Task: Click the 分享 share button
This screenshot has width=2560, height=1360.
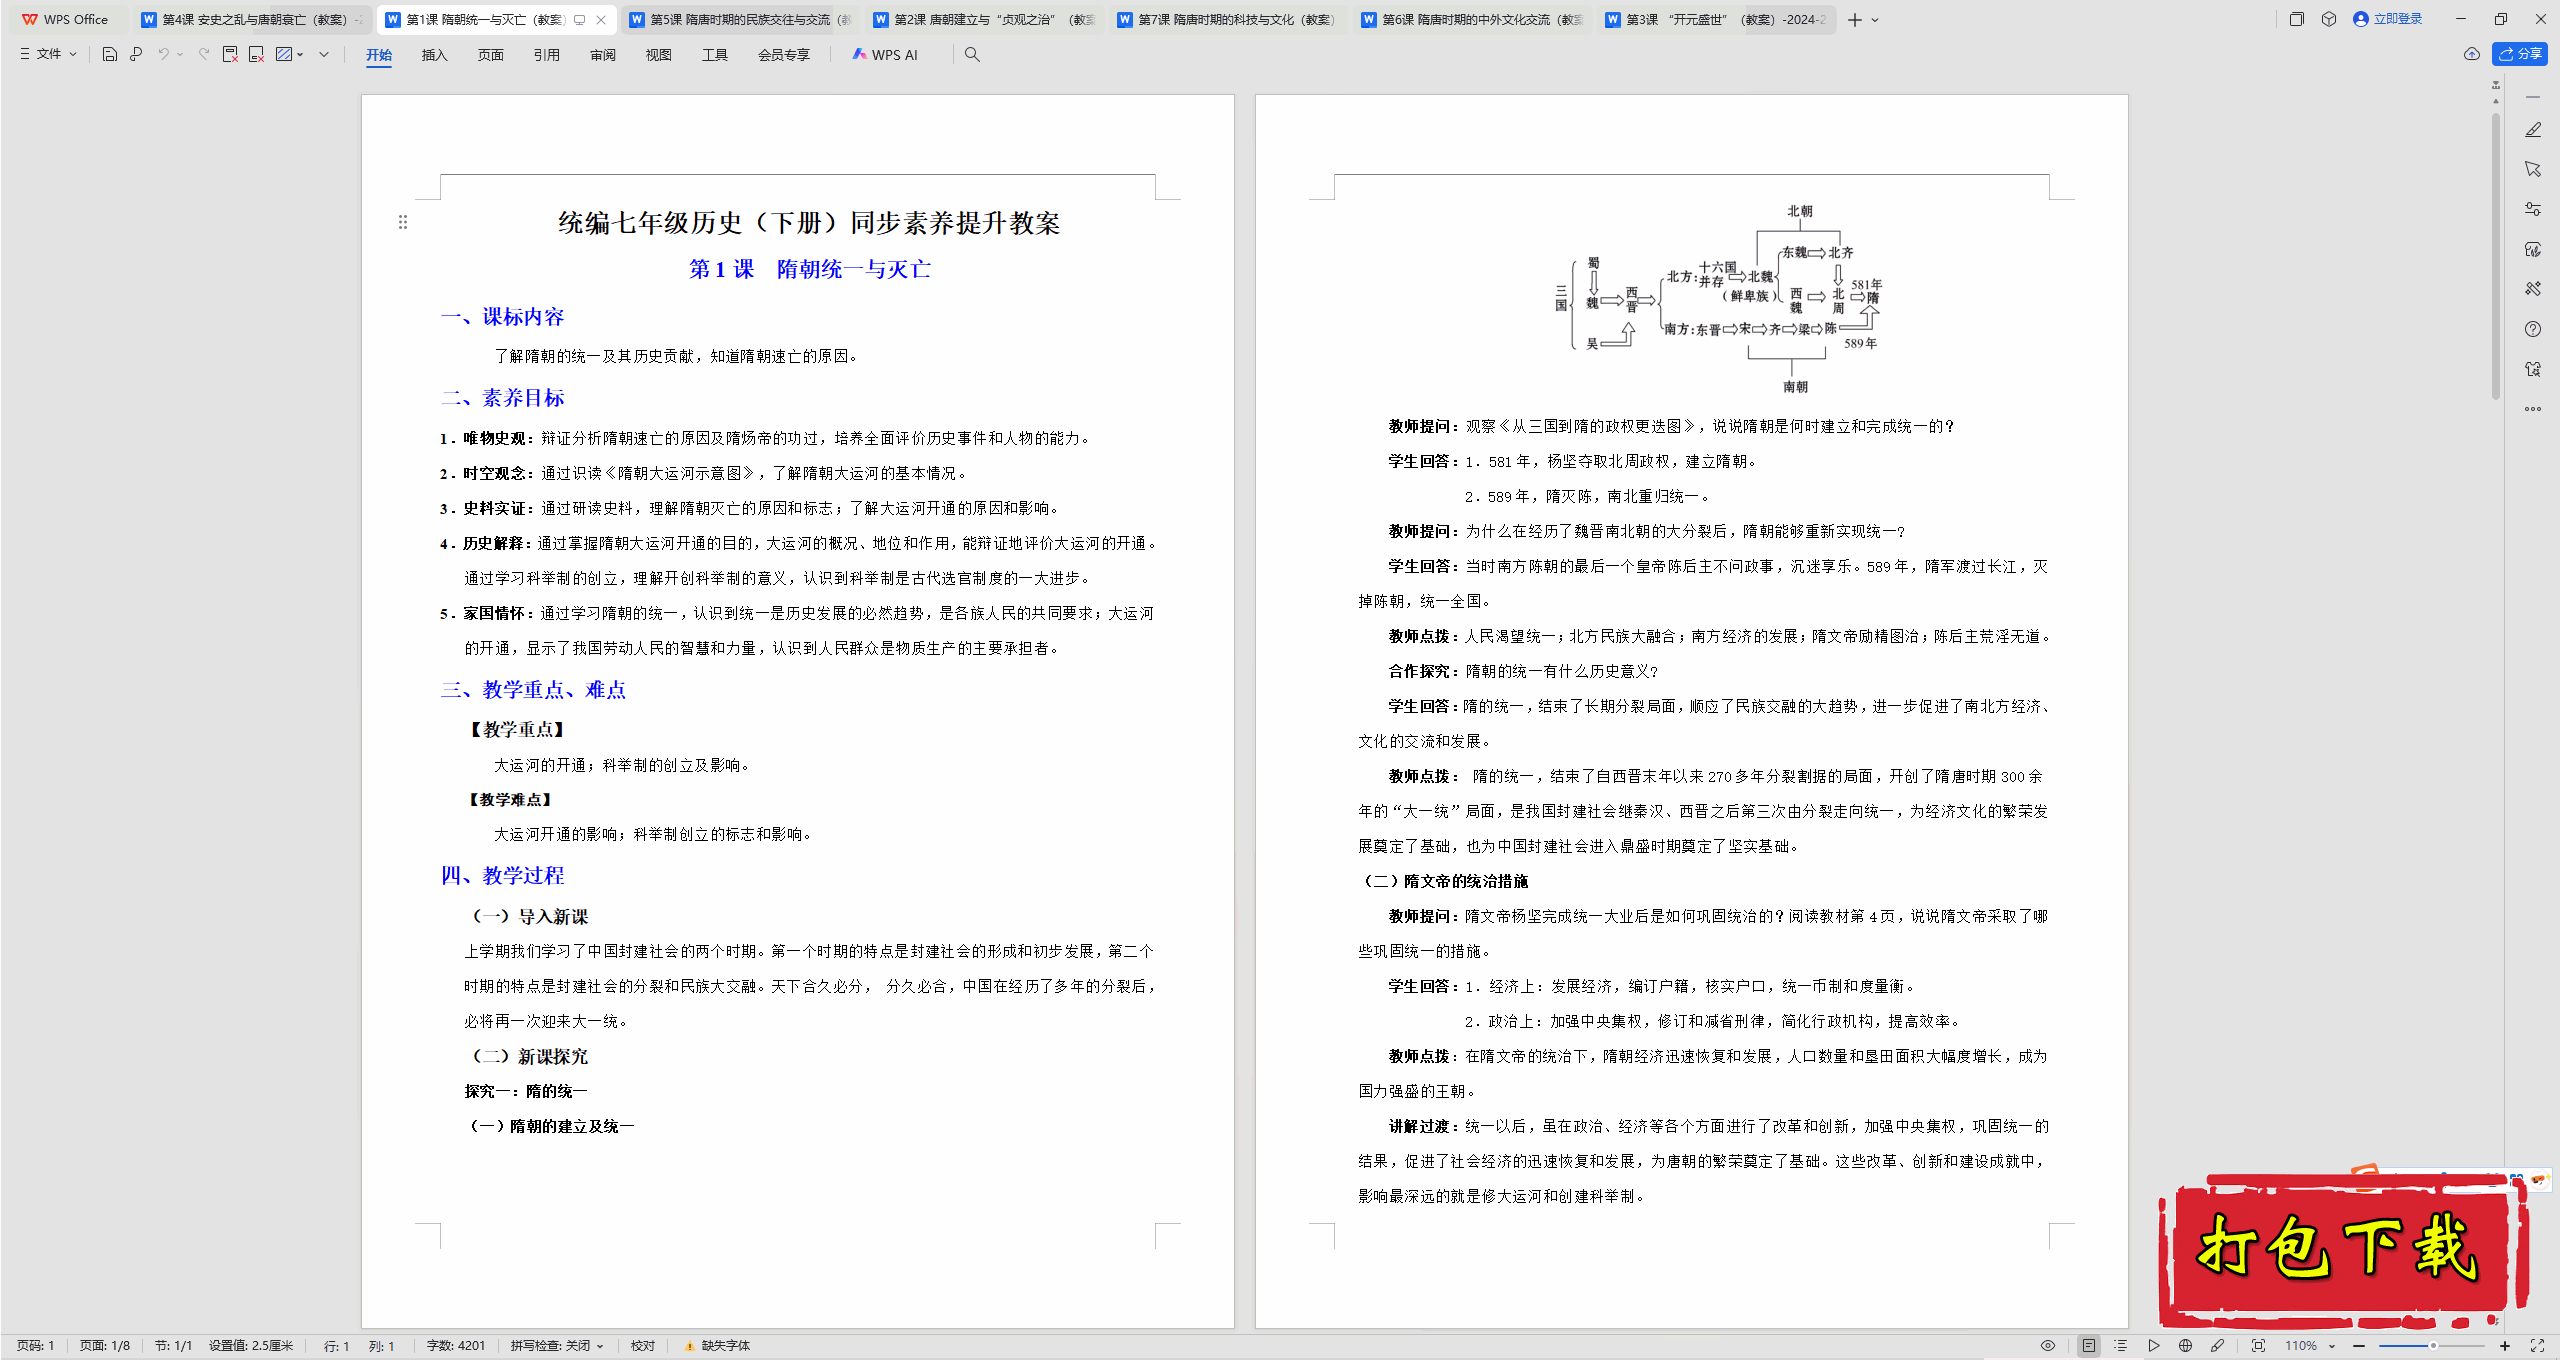Action: point(2520,54)
